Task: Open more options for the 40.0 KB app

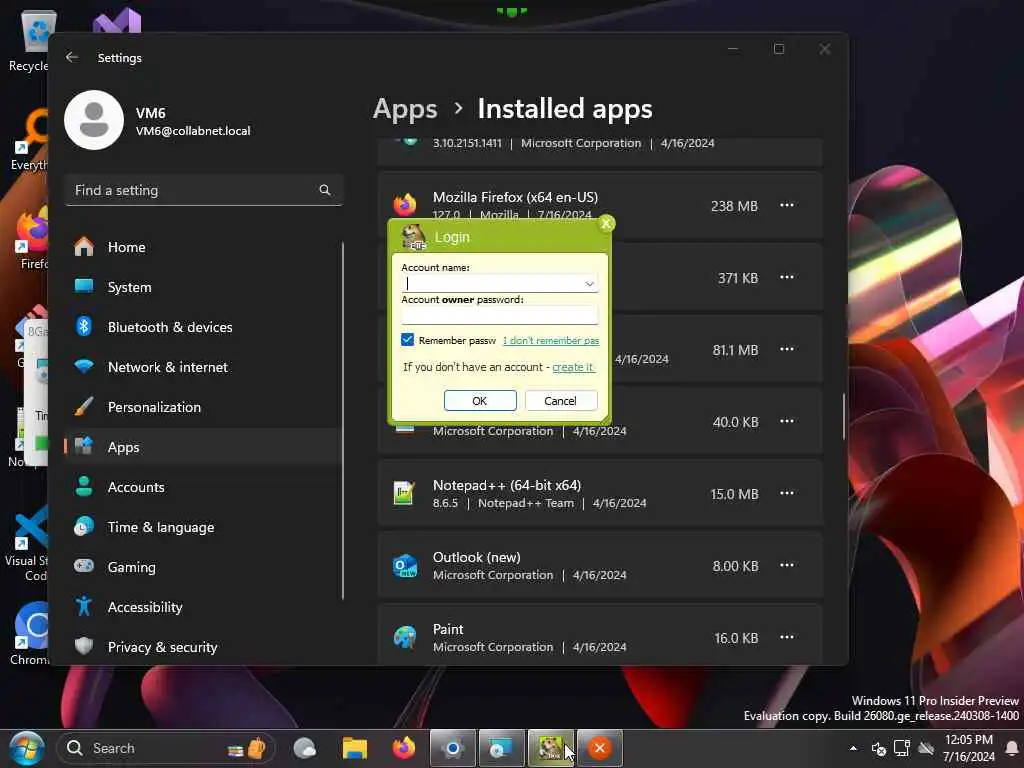Action: pyautogui.click(x=787, y=421)
